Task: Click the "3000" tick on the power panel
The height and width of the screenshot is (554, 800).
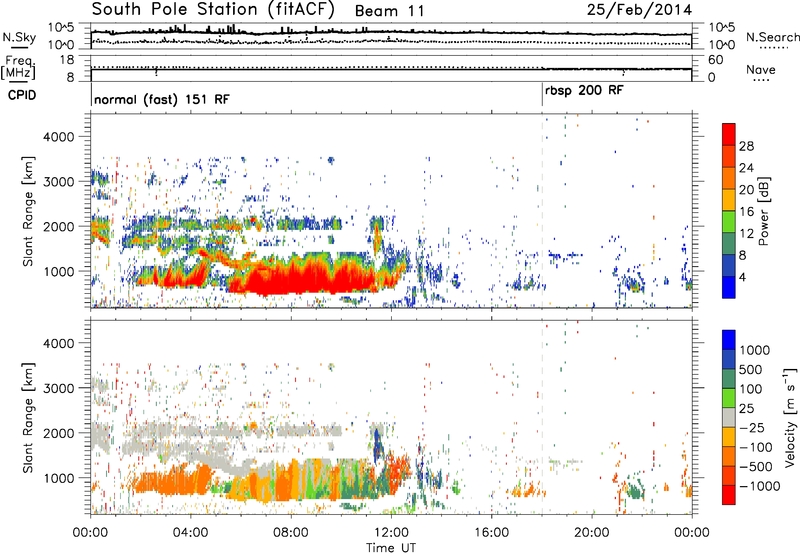Action: pos(59,182)
